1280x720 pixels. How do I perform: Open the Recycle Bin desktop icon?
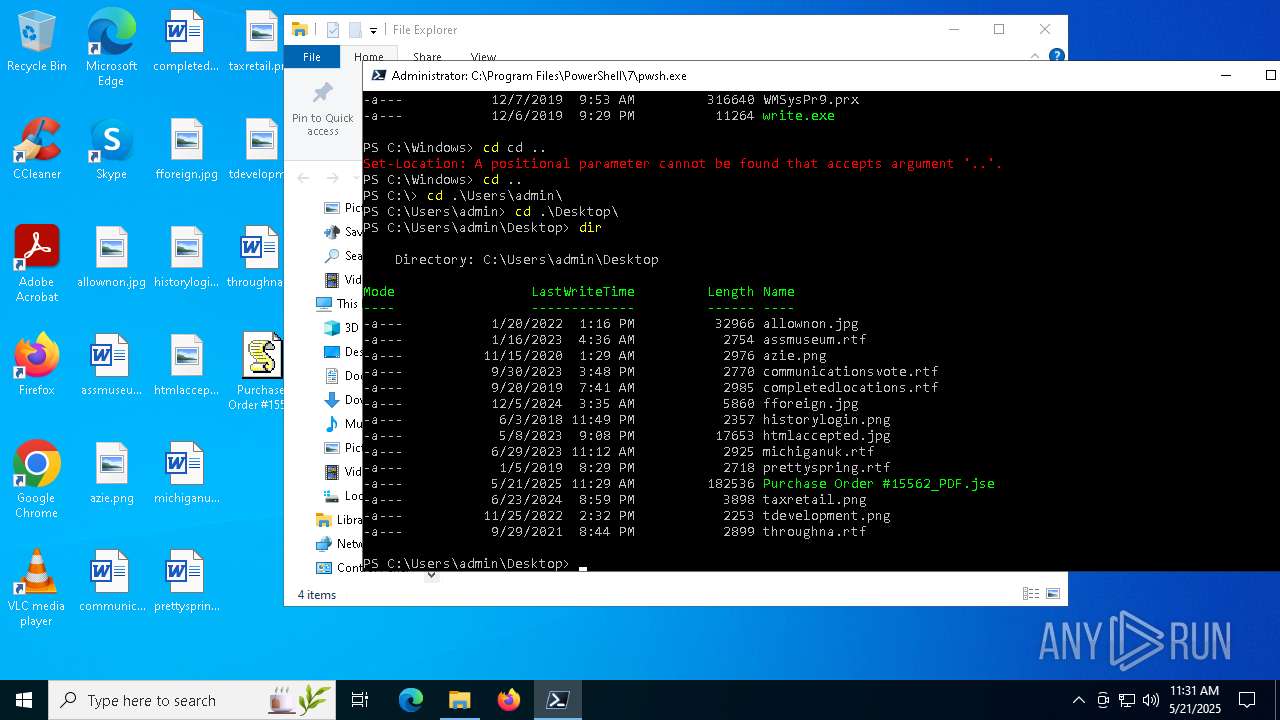[x=37, y=41]
